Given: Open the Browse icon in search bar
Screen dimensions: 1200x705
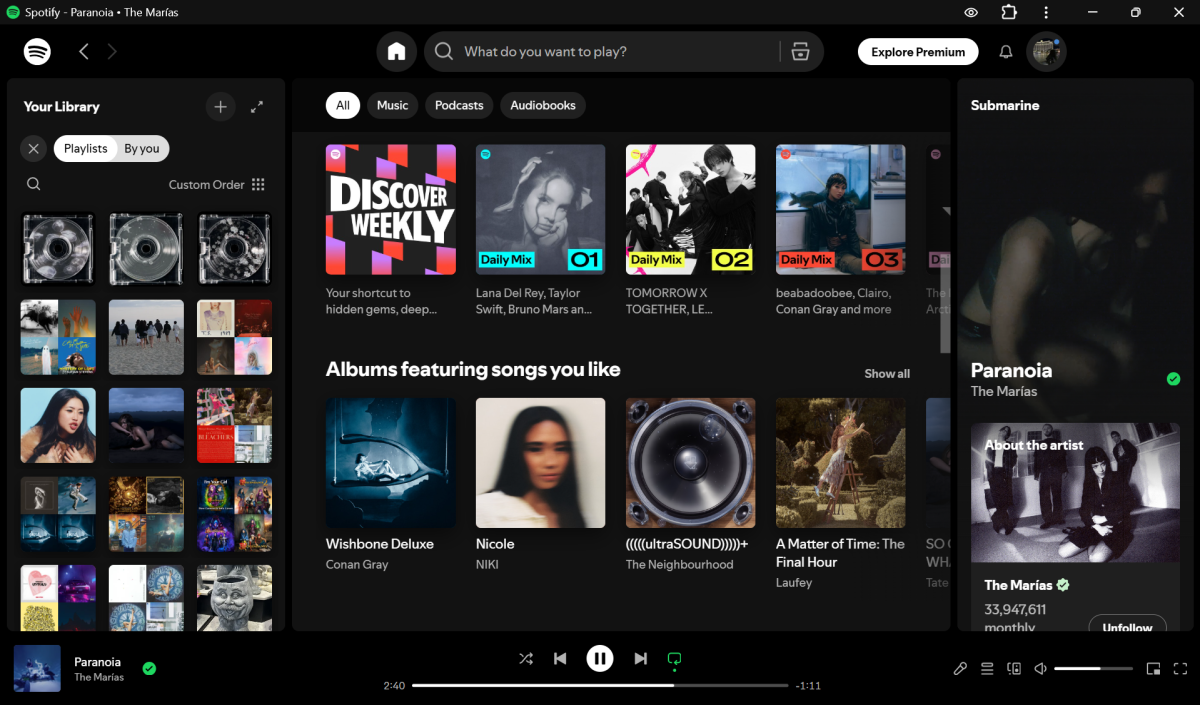Looking at the screenshot, I should tap(800, 52).
